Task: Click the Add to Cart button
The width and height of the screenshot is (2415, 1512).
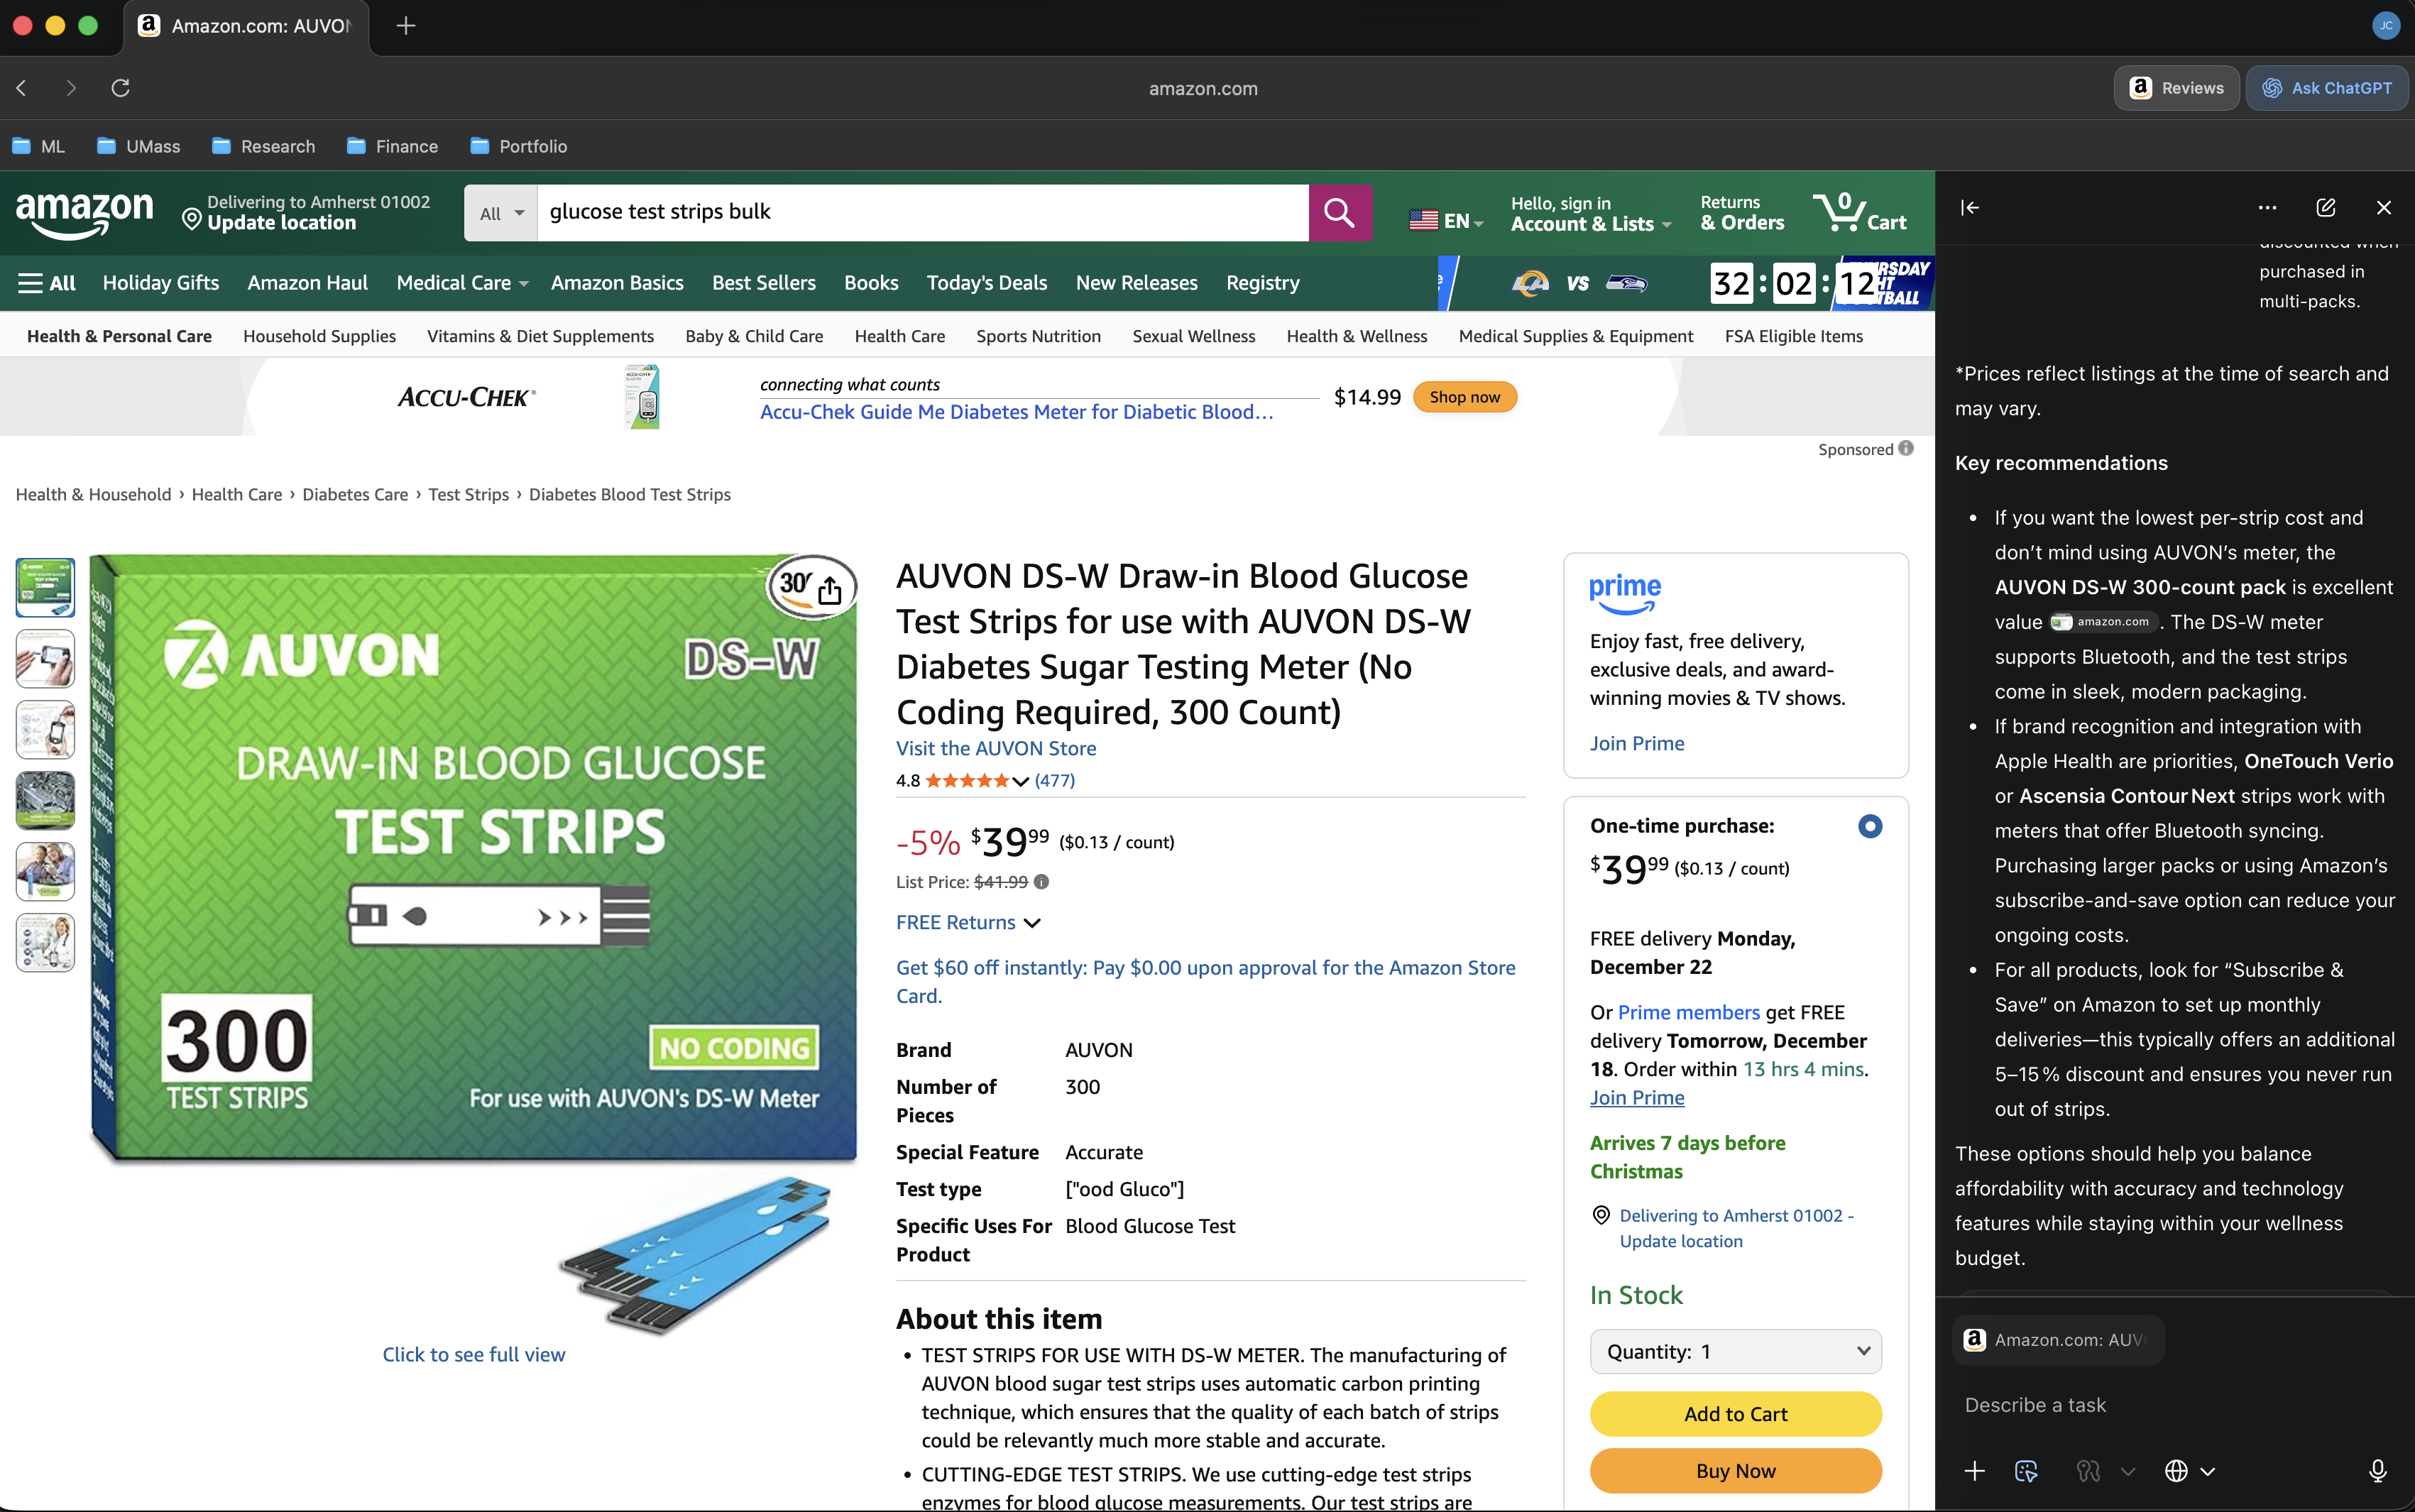Action: [x=1735, y=1414]
